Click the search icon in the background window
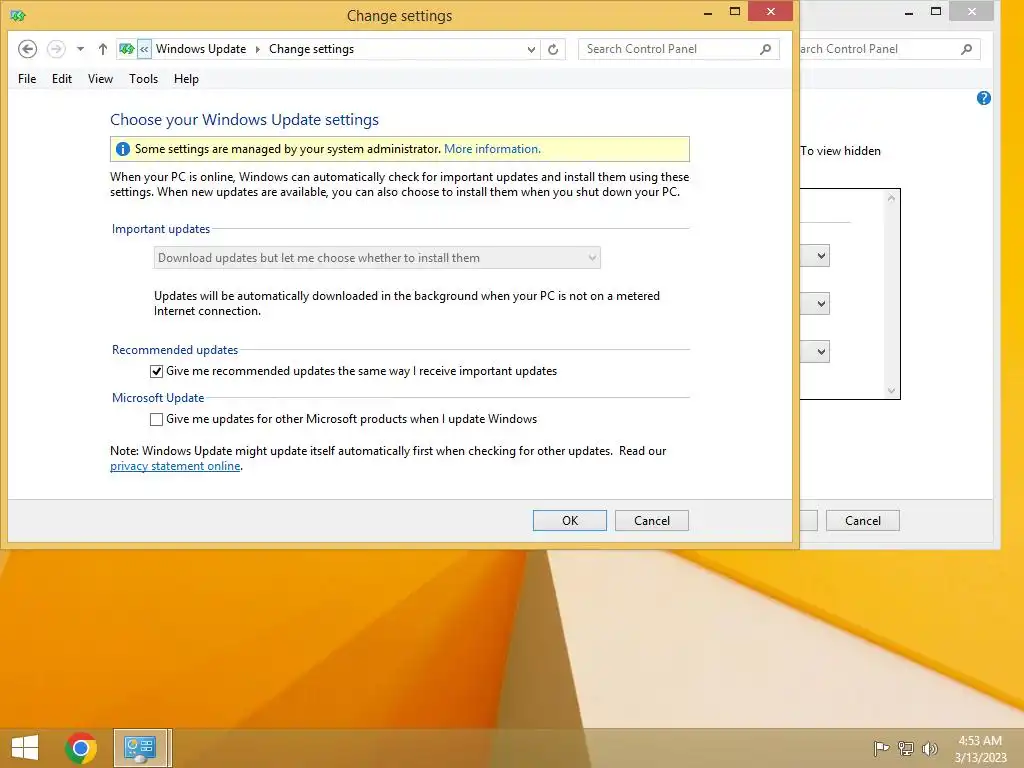The width and height of the screenshot is (1024, 768). [x=967, y=49]
